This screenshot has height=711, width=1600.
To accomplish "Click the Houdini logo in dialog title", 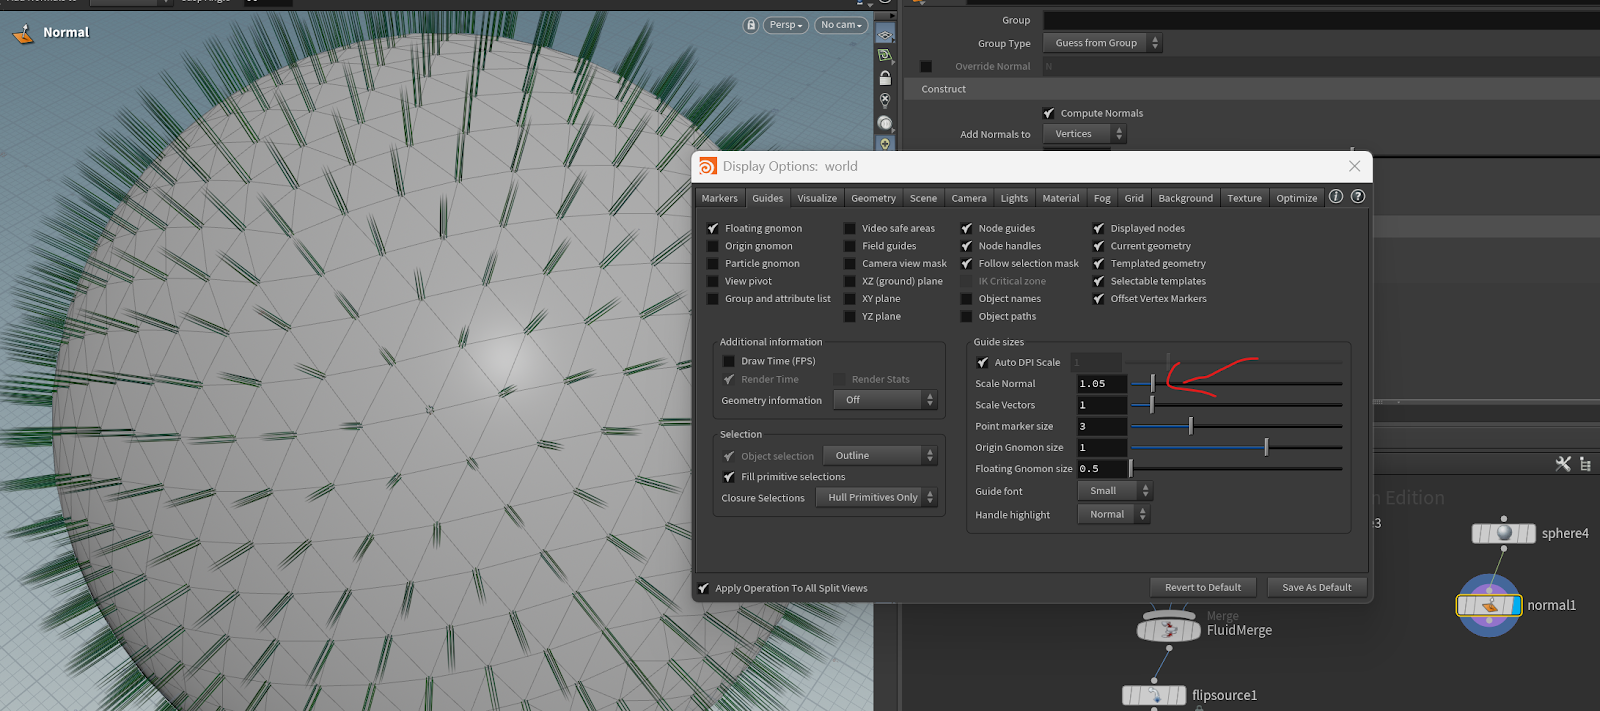I will click(708, 167).
